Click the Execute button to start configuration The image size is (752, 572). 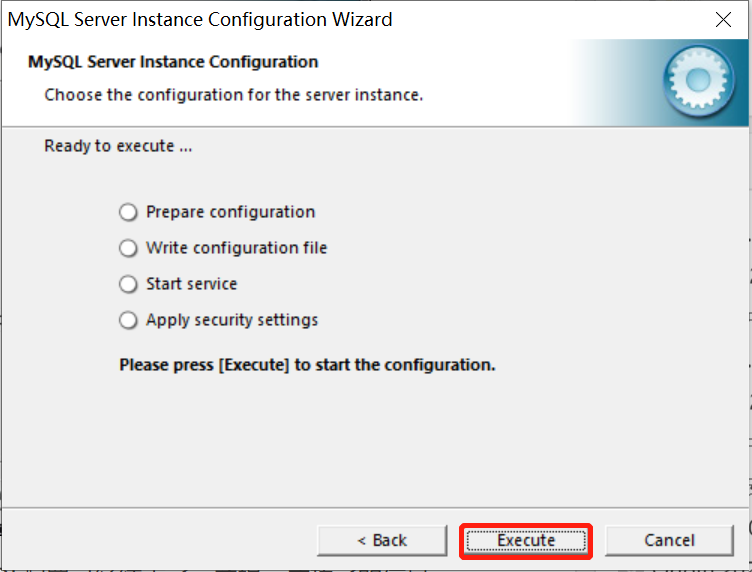[x=526, y=541]
